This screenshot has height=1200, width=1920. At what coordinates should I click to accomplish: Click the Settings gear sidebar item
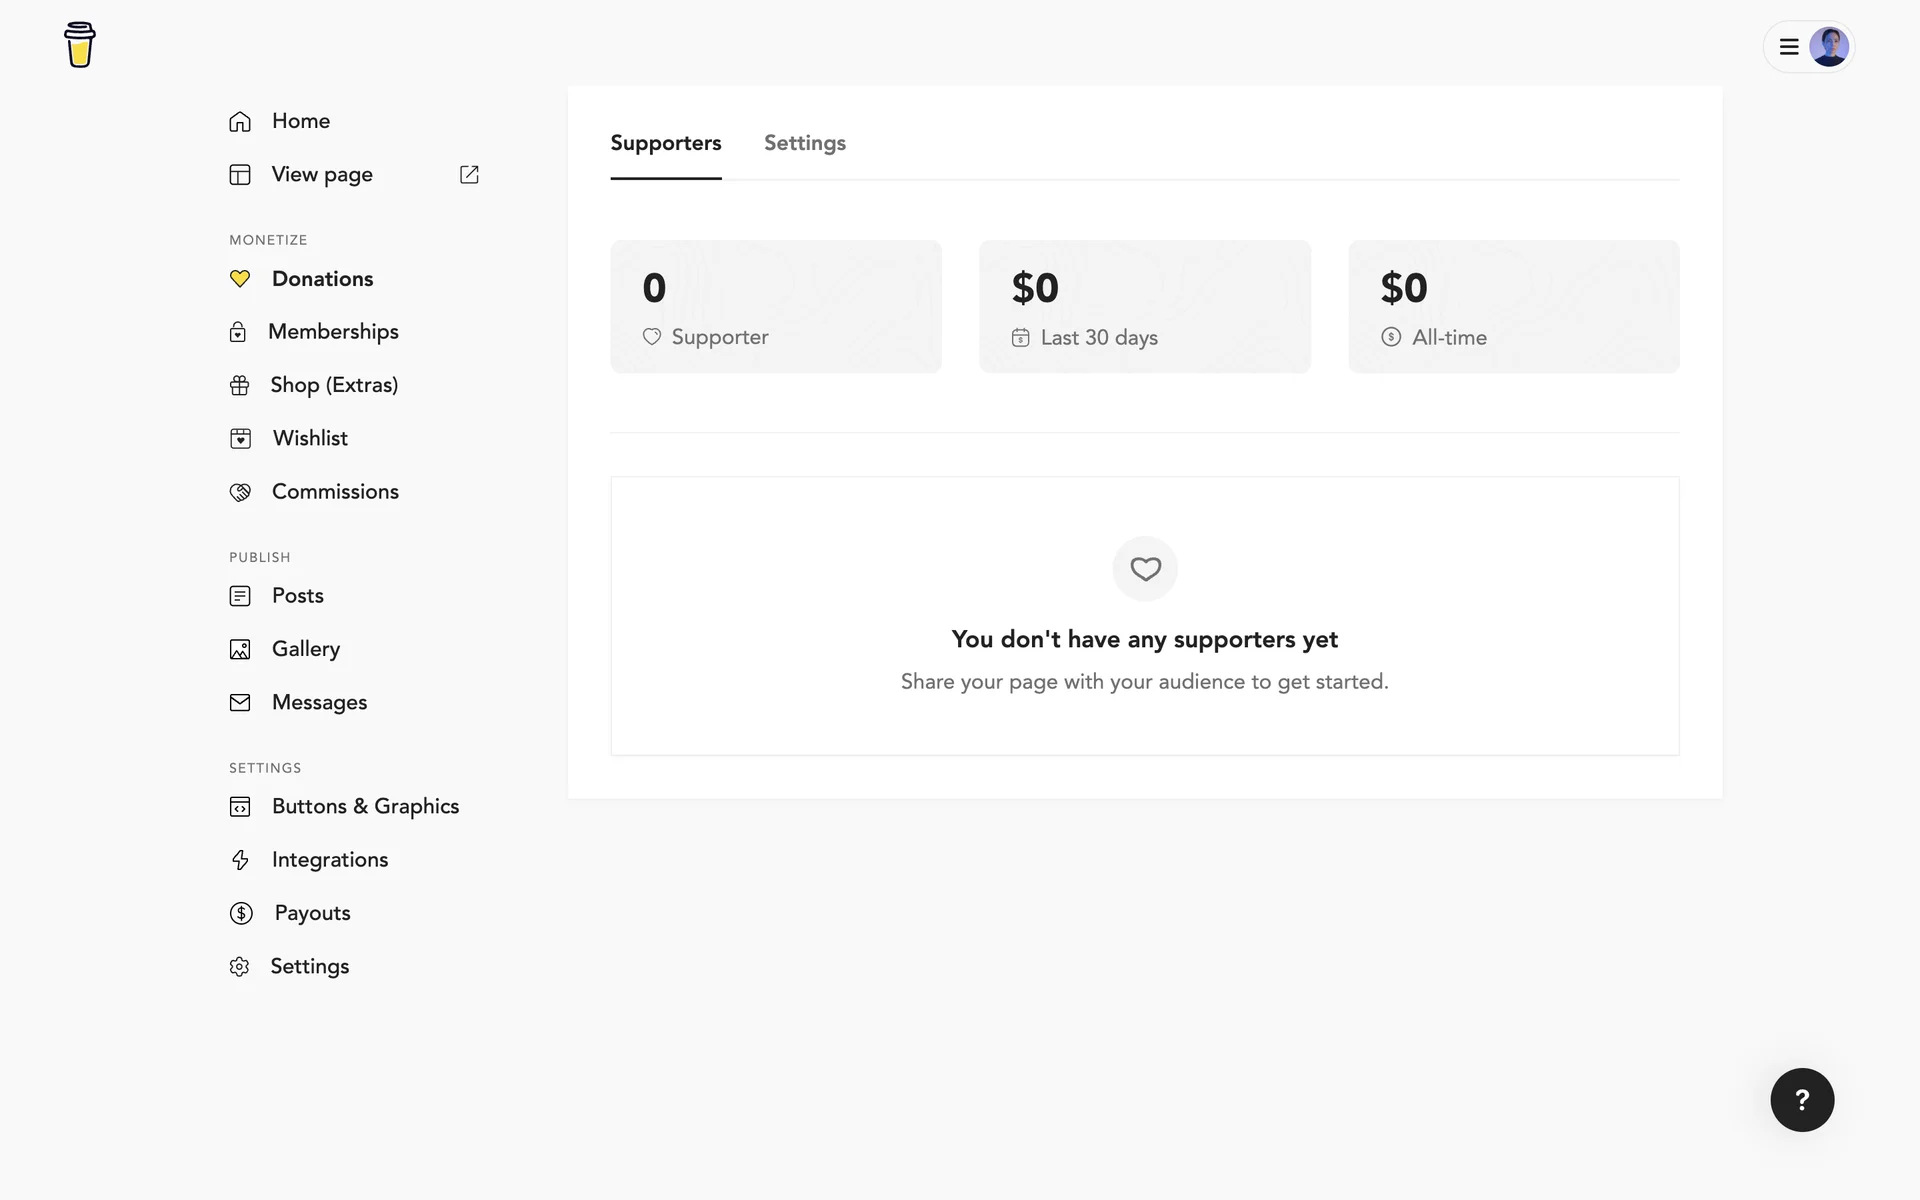(308, 967)
